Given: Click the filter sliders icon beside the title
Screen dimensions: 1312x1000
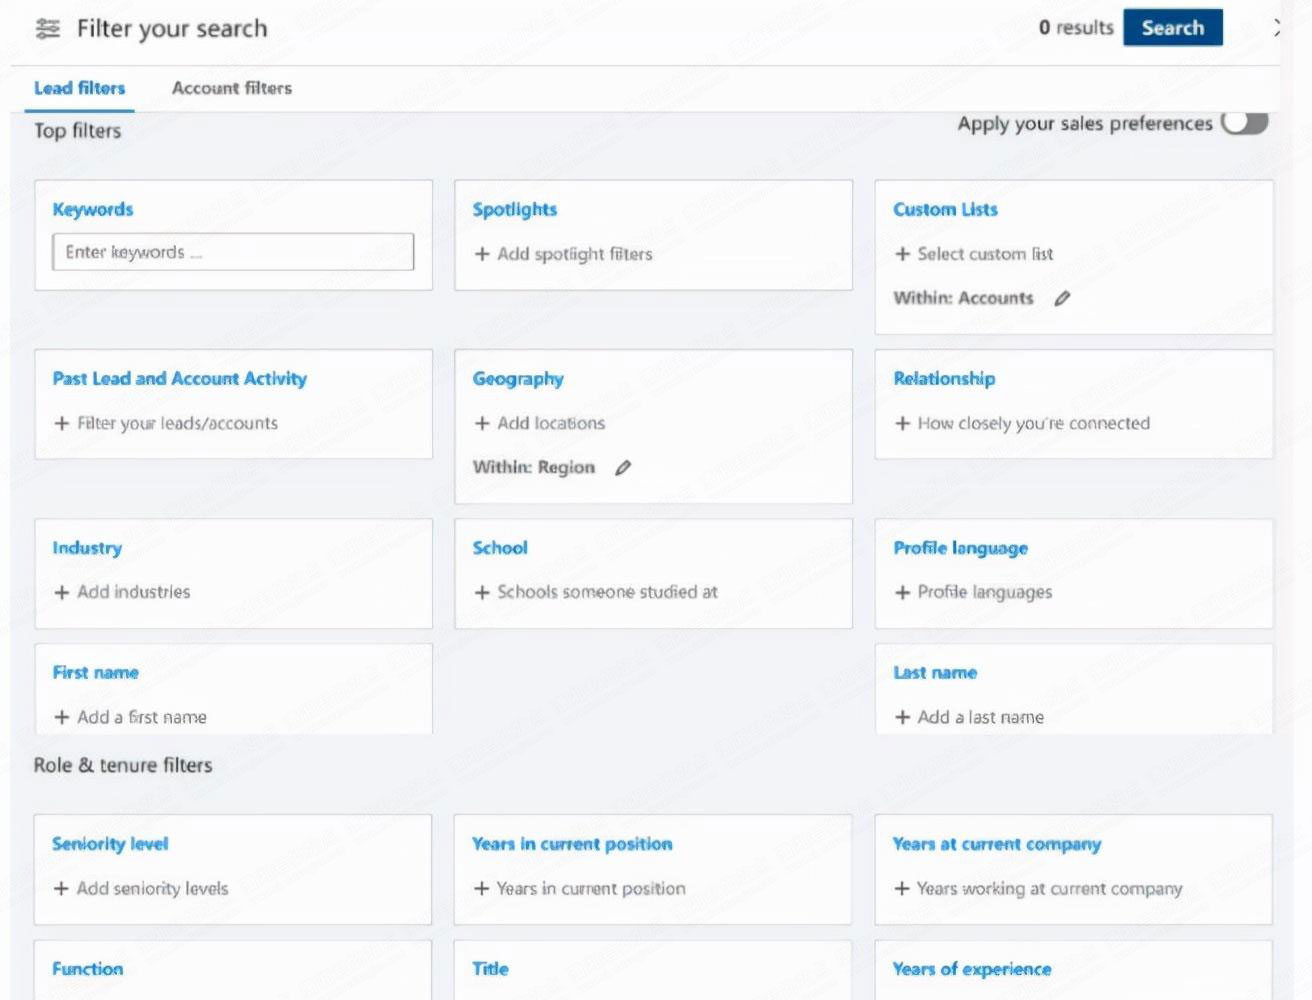Looking at the screenshot, I should point(47,29).
